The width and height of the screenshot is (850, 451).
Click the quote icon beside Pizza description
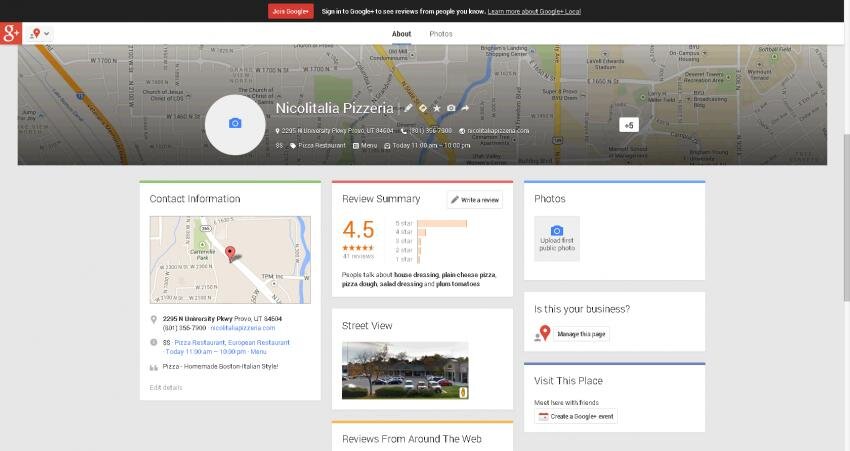[x=153, y=367]
